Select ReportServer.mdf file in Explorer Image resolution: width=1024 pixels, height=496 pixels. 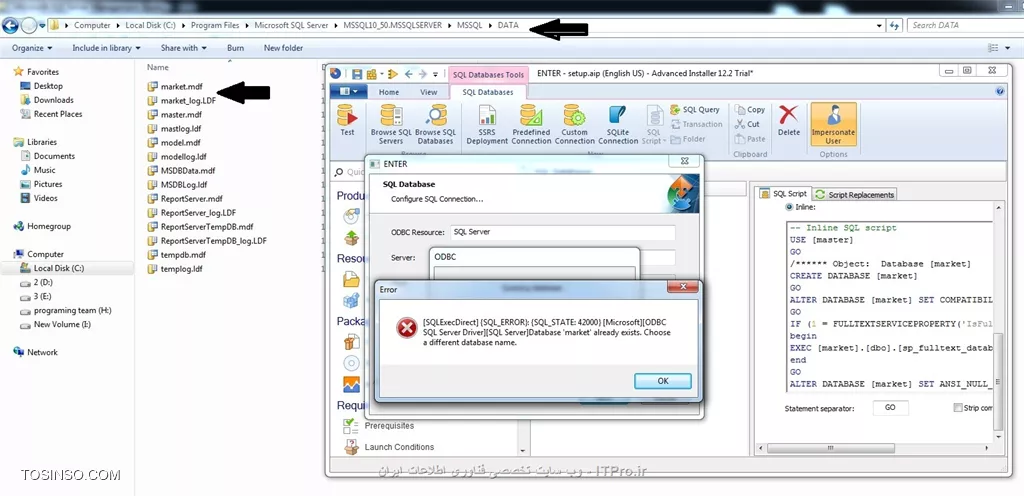185,199
